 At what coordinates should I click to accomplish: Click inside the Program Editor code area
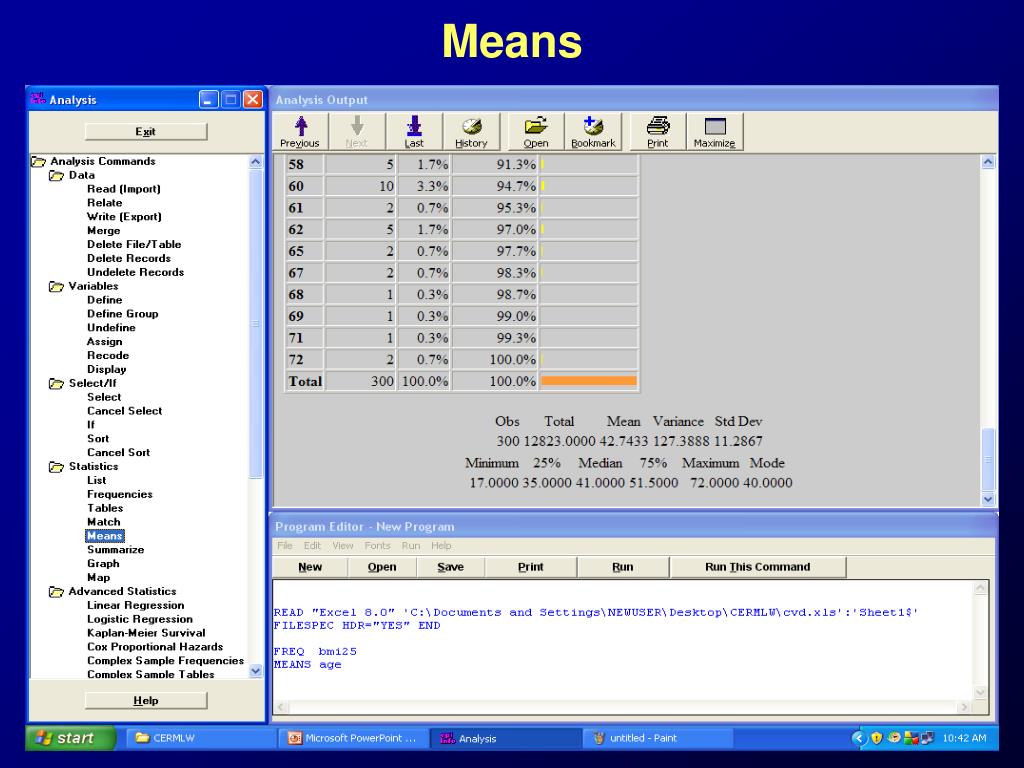point(624,640)
